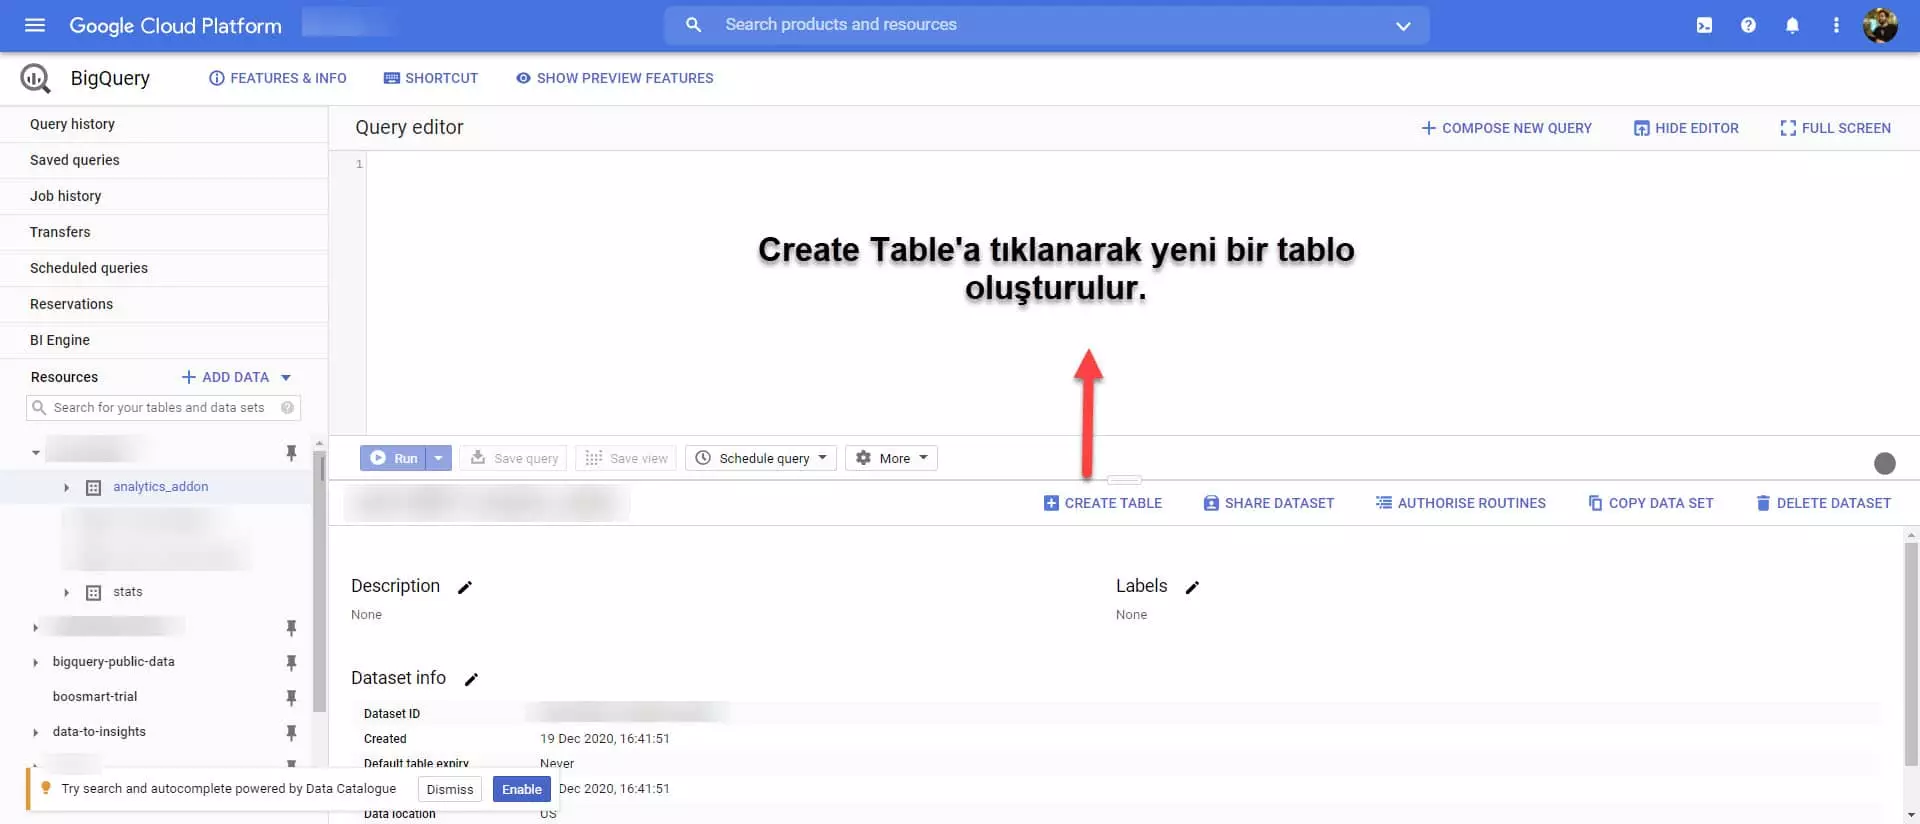Click Compose New Query
Image resolution: width=1920 pixels, height=824 pixels.
coord(1506,128)
